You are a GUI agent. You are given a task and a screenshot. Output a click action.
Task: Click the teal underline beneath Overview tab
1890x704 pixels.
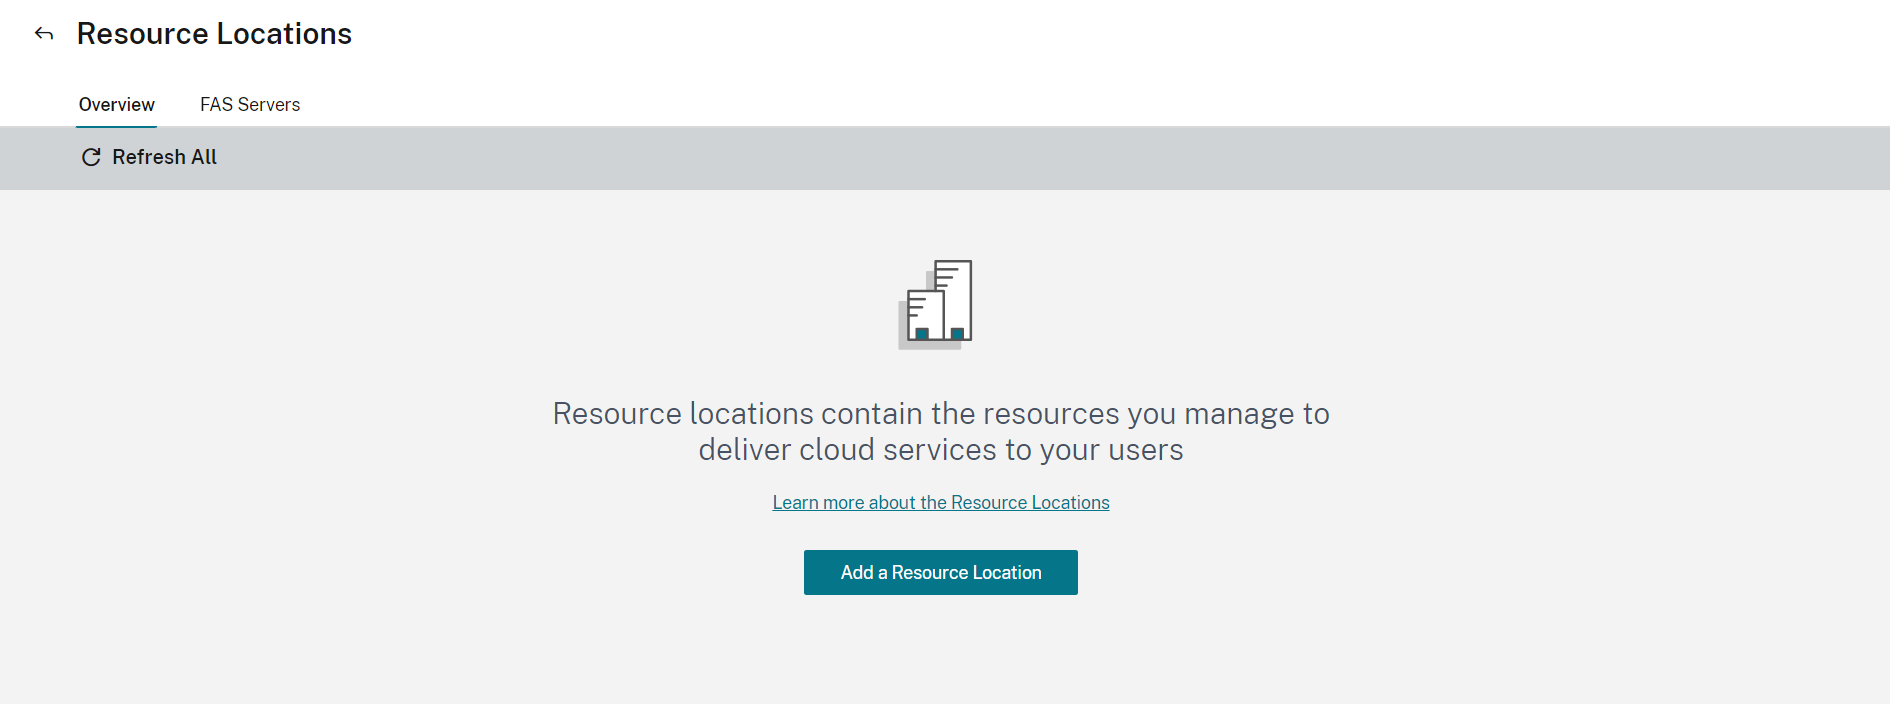coord(117,126)
